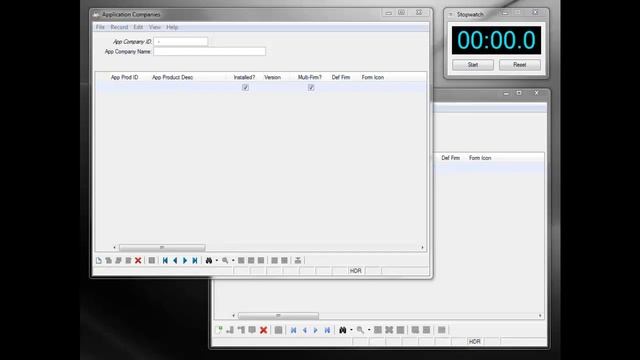Click the red X delete icon in Application Companies toolbar
This screenshot has height=360, width=640.
coord(138,260)
